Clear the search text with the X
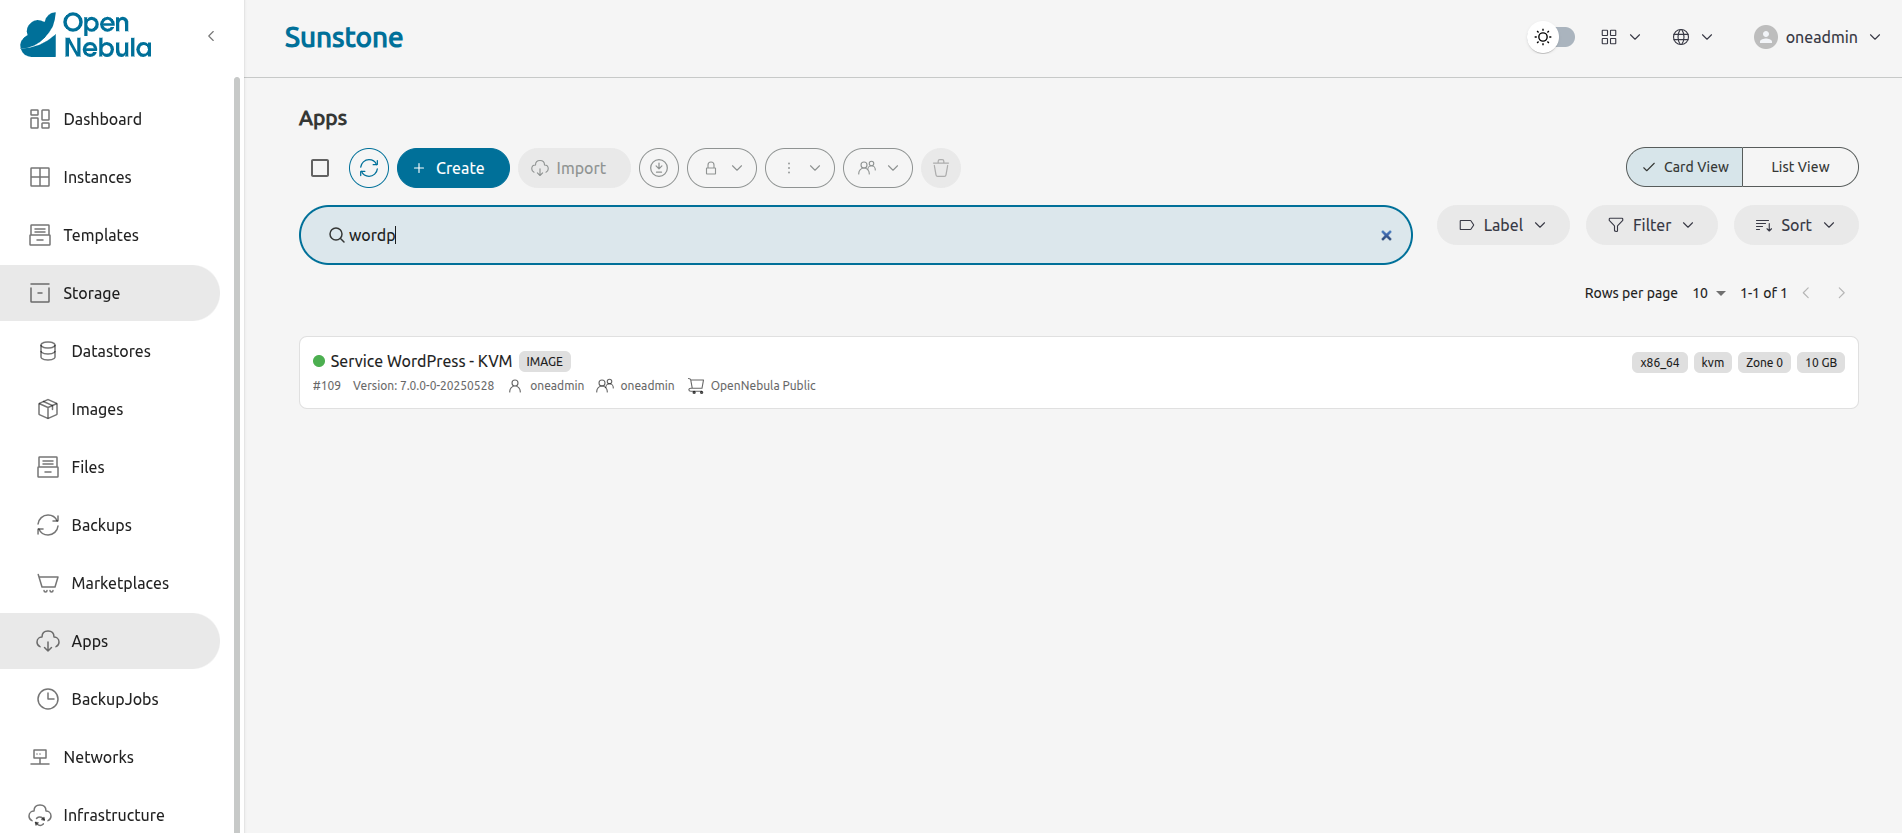 pos(1386,236)
